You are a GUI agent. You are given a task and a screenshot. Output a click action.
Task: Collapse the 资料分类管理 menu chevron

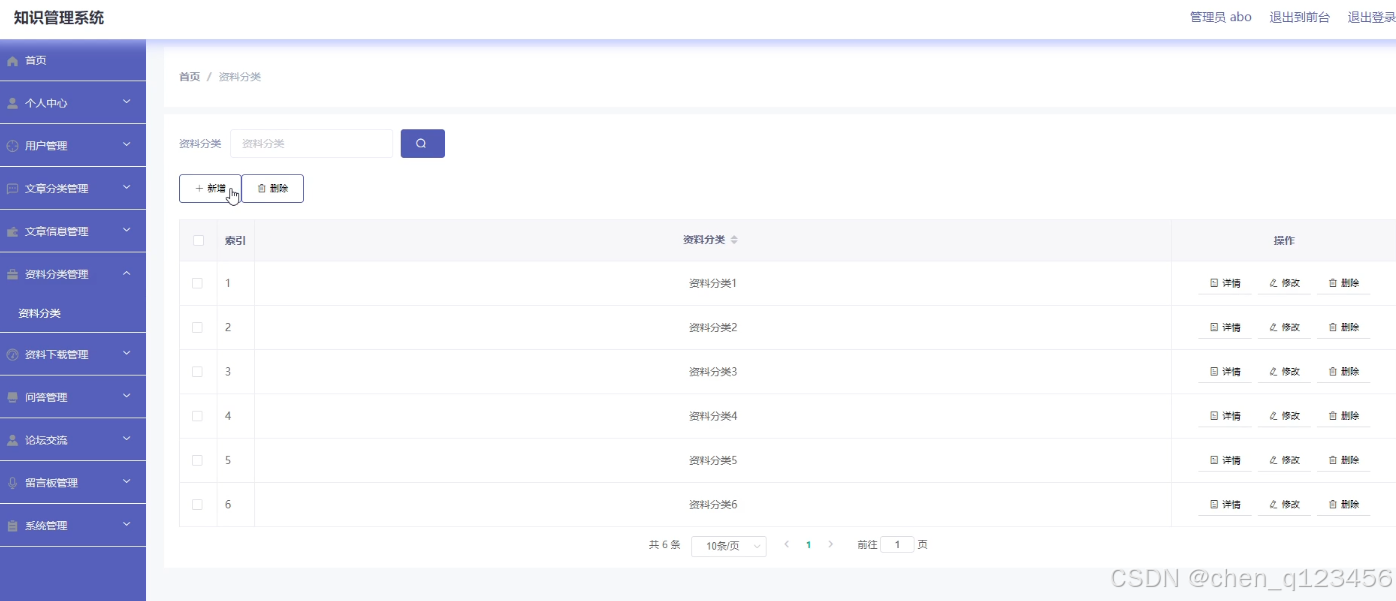click(127, 274)
